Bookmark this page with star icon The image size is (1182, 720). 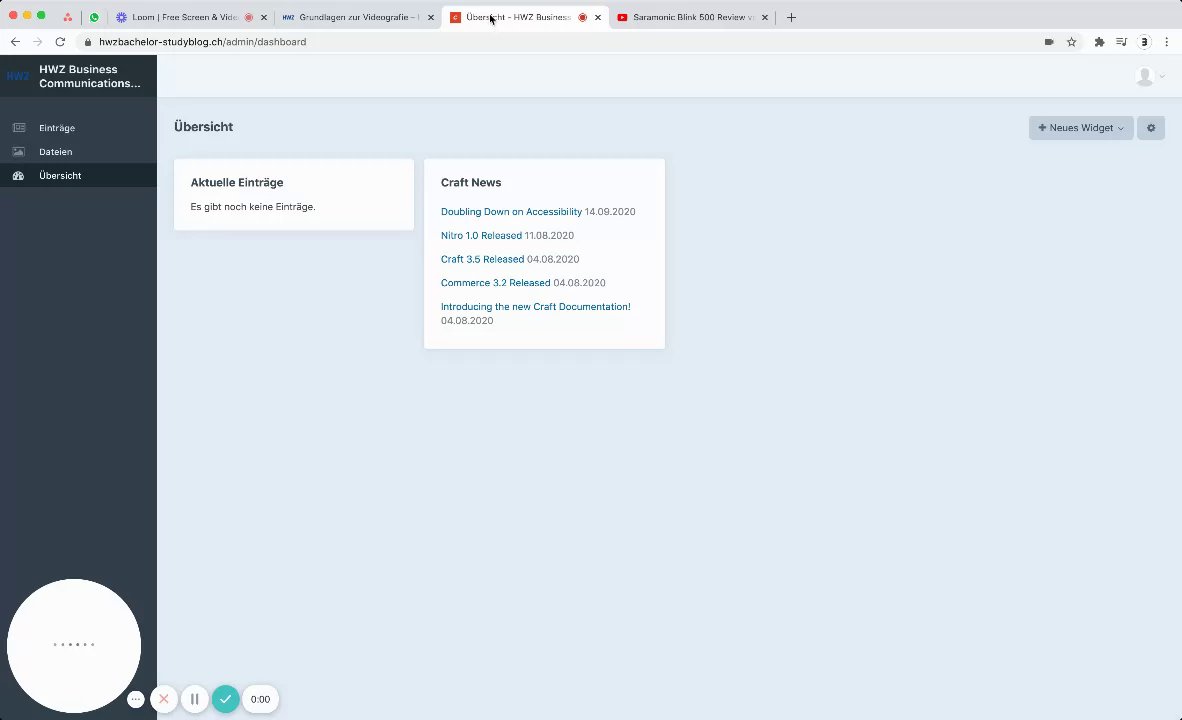pyautogui.click(x=1071, y=42)
